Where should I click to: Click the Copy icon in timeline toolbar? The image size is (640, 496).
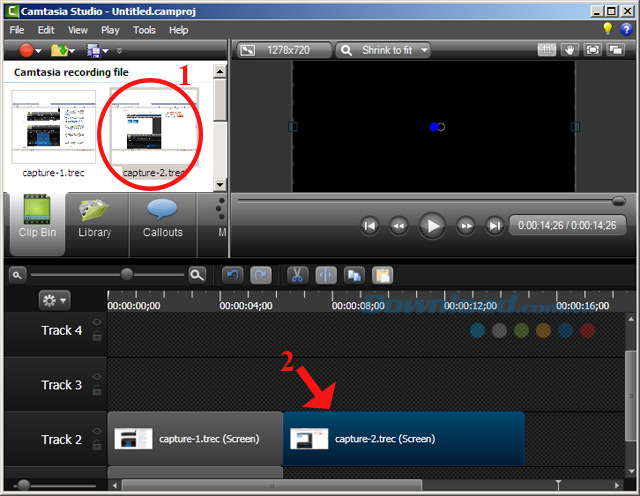[x=353, y=274]
